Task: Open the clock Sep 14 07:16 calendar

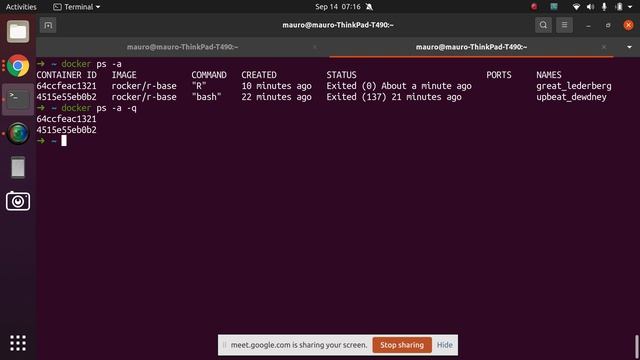Action: 338,7
